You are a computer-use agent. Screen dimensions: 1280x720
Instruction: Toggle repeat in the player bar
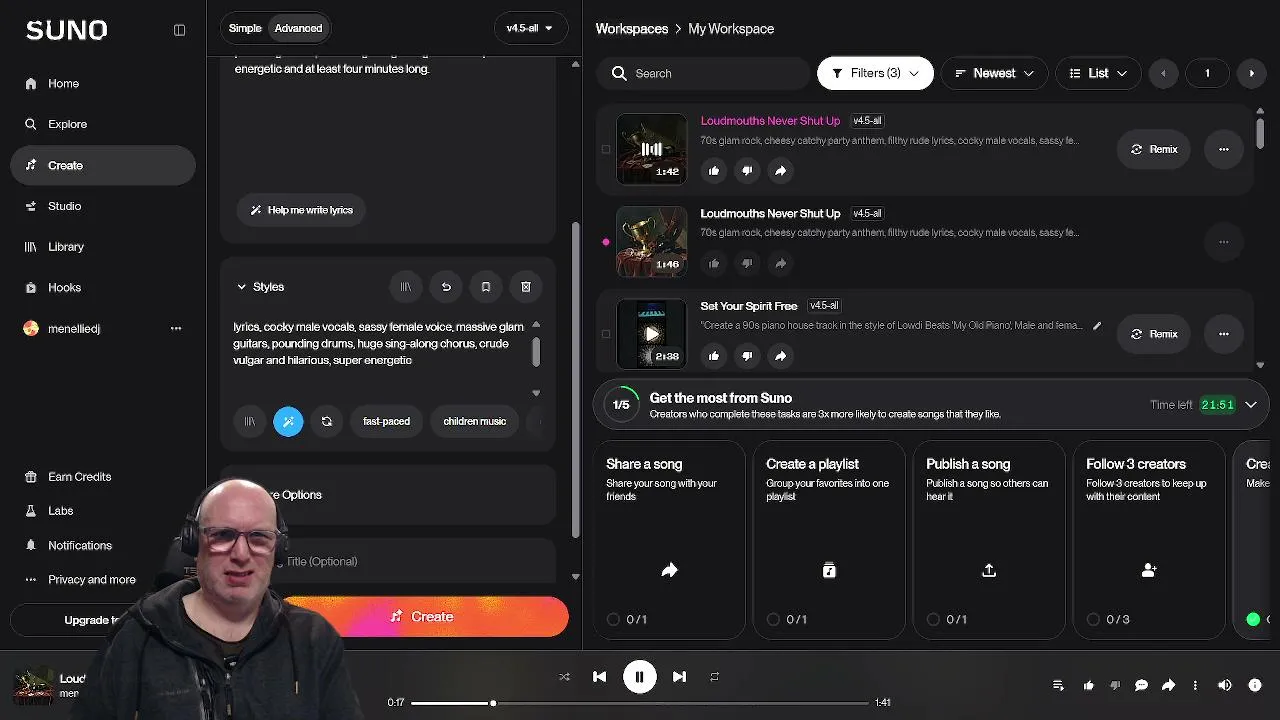[714, 677]
